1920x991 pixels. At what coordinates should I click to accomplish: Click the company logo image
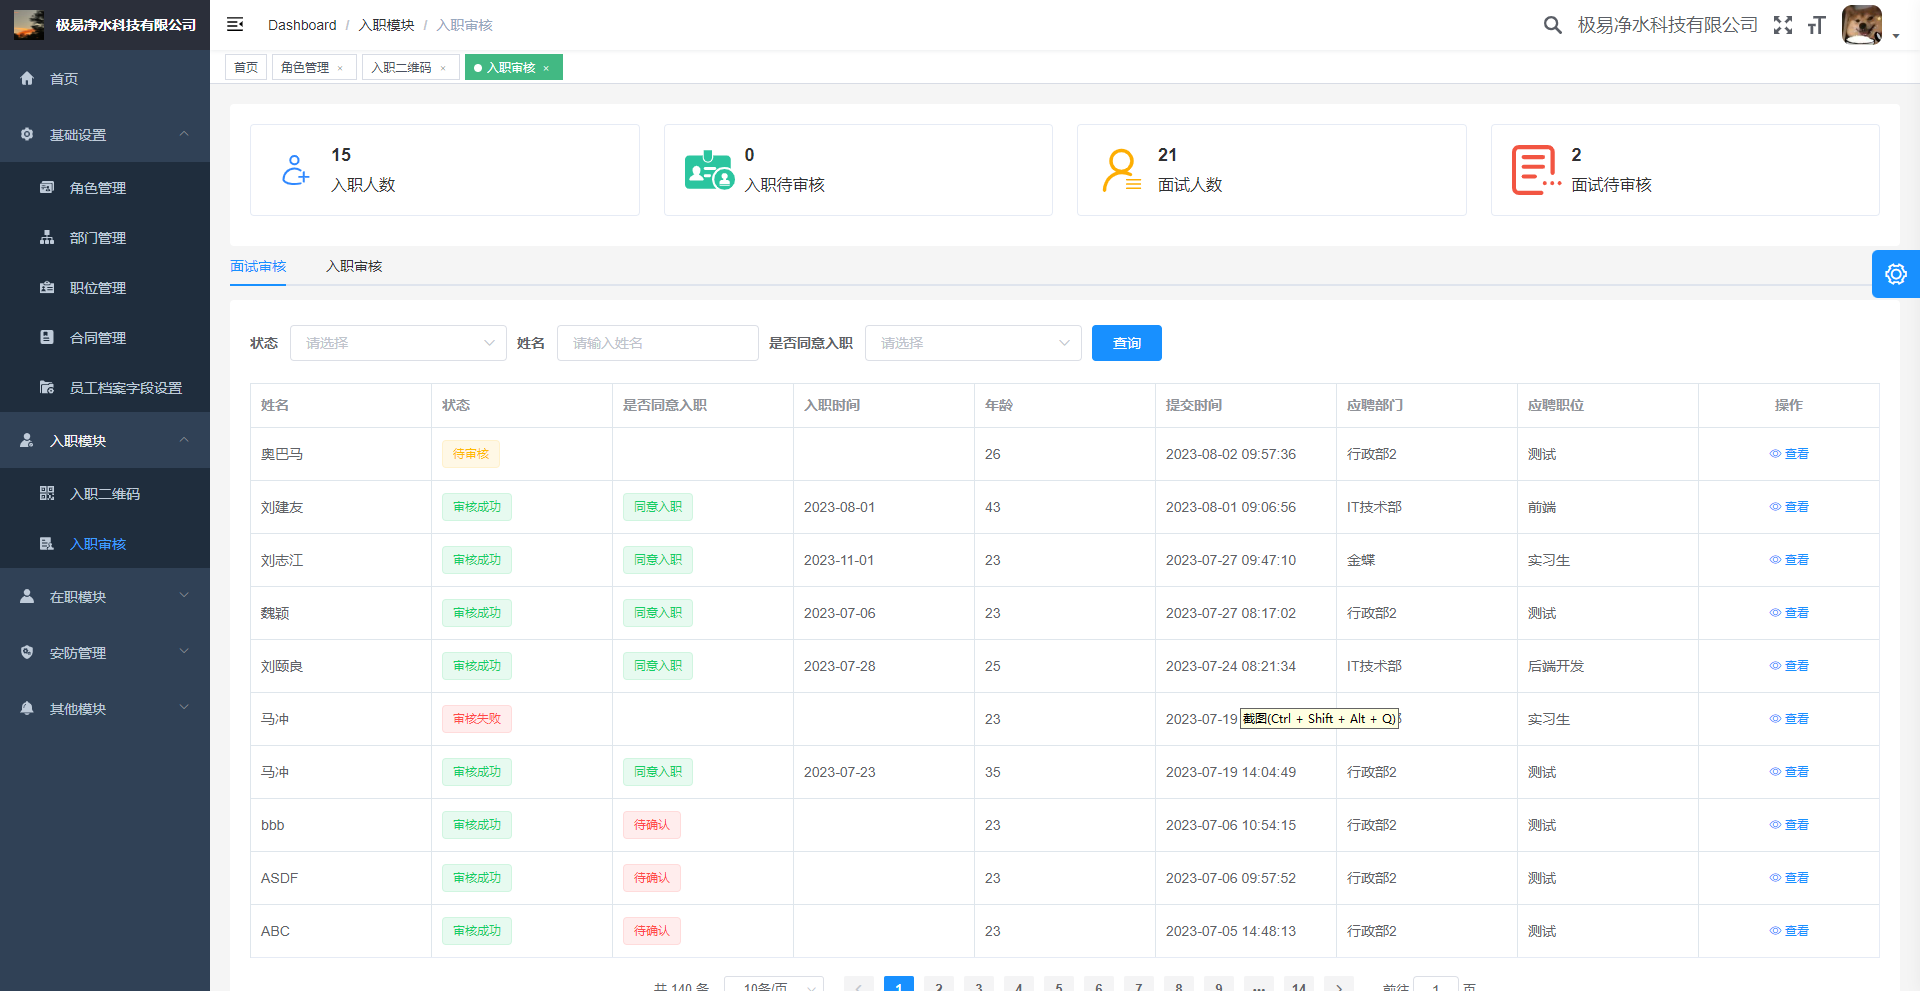click(29, 24)
